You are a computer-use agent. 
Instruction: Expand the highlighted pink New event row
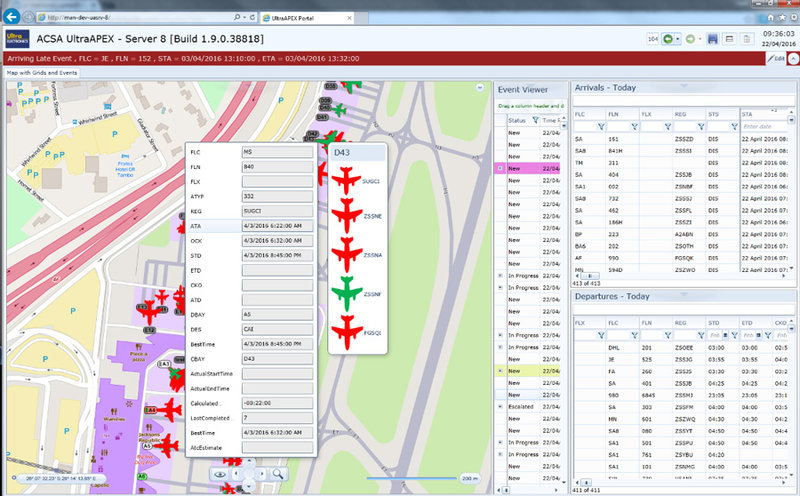click(x=500, y=168)
